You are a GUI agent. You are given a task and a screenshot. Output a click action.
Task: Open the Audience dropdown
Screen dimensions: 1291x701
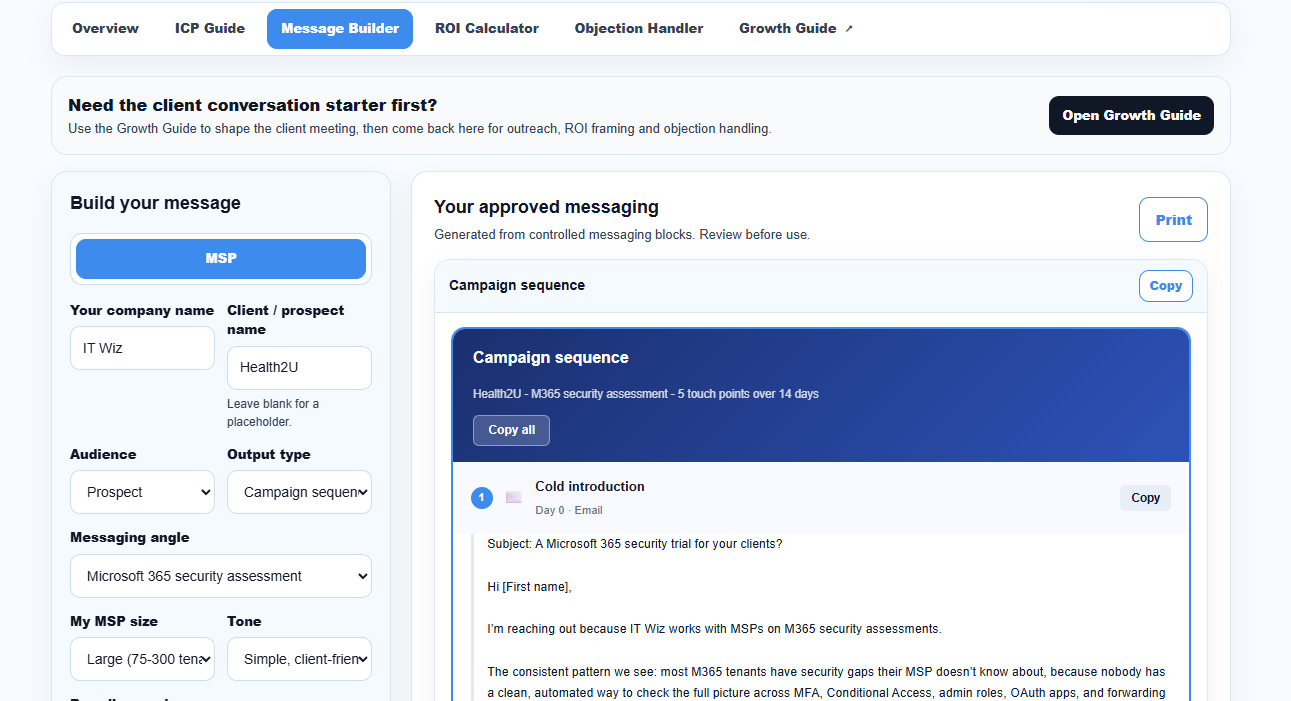142,492
